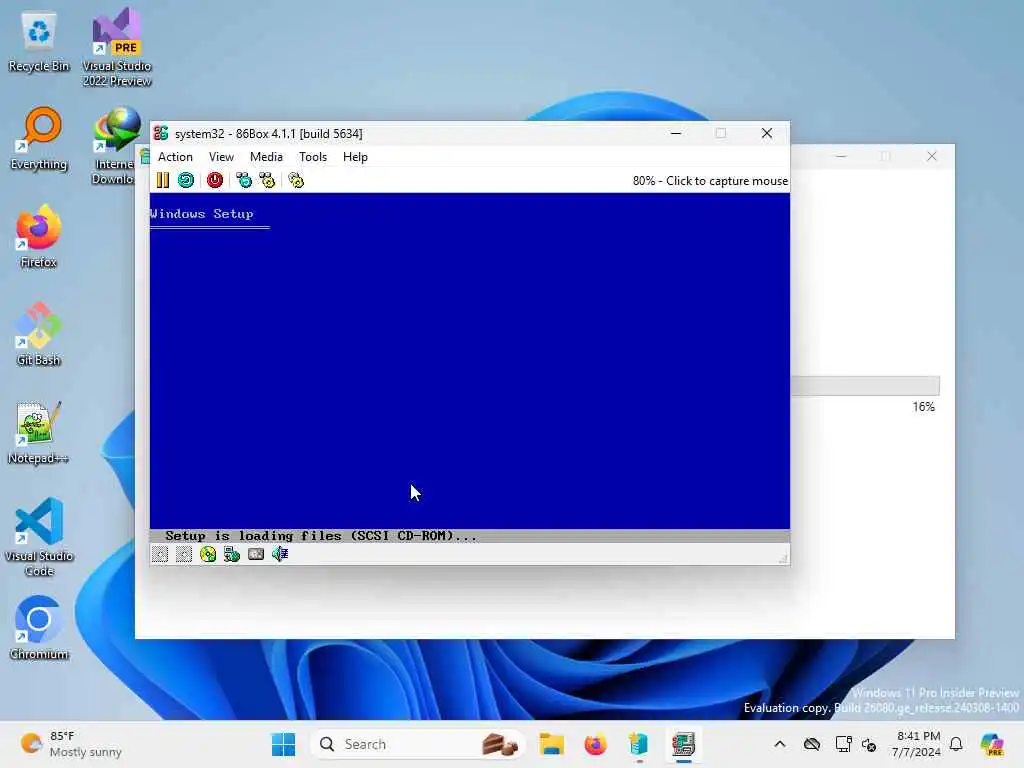The image size is (1024, 768).
Task: Select the Git Bash desktop shortcut
Action: tap(39, 334)
